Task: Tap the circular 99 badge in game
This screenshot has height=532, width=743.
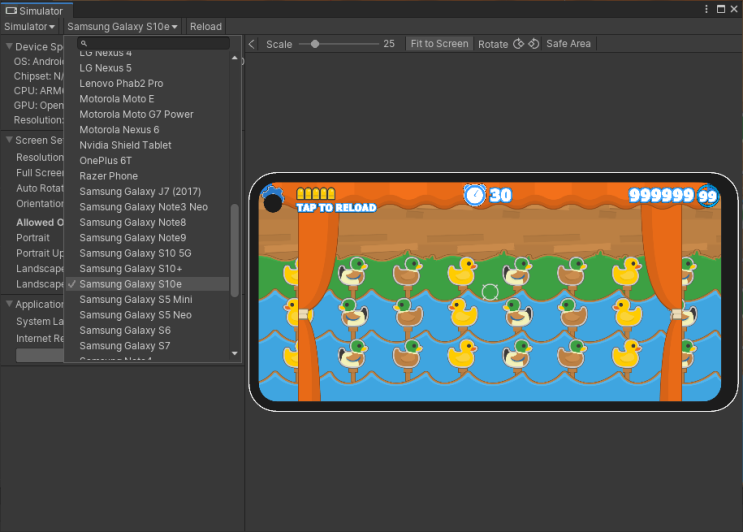Action: (707, 196)
